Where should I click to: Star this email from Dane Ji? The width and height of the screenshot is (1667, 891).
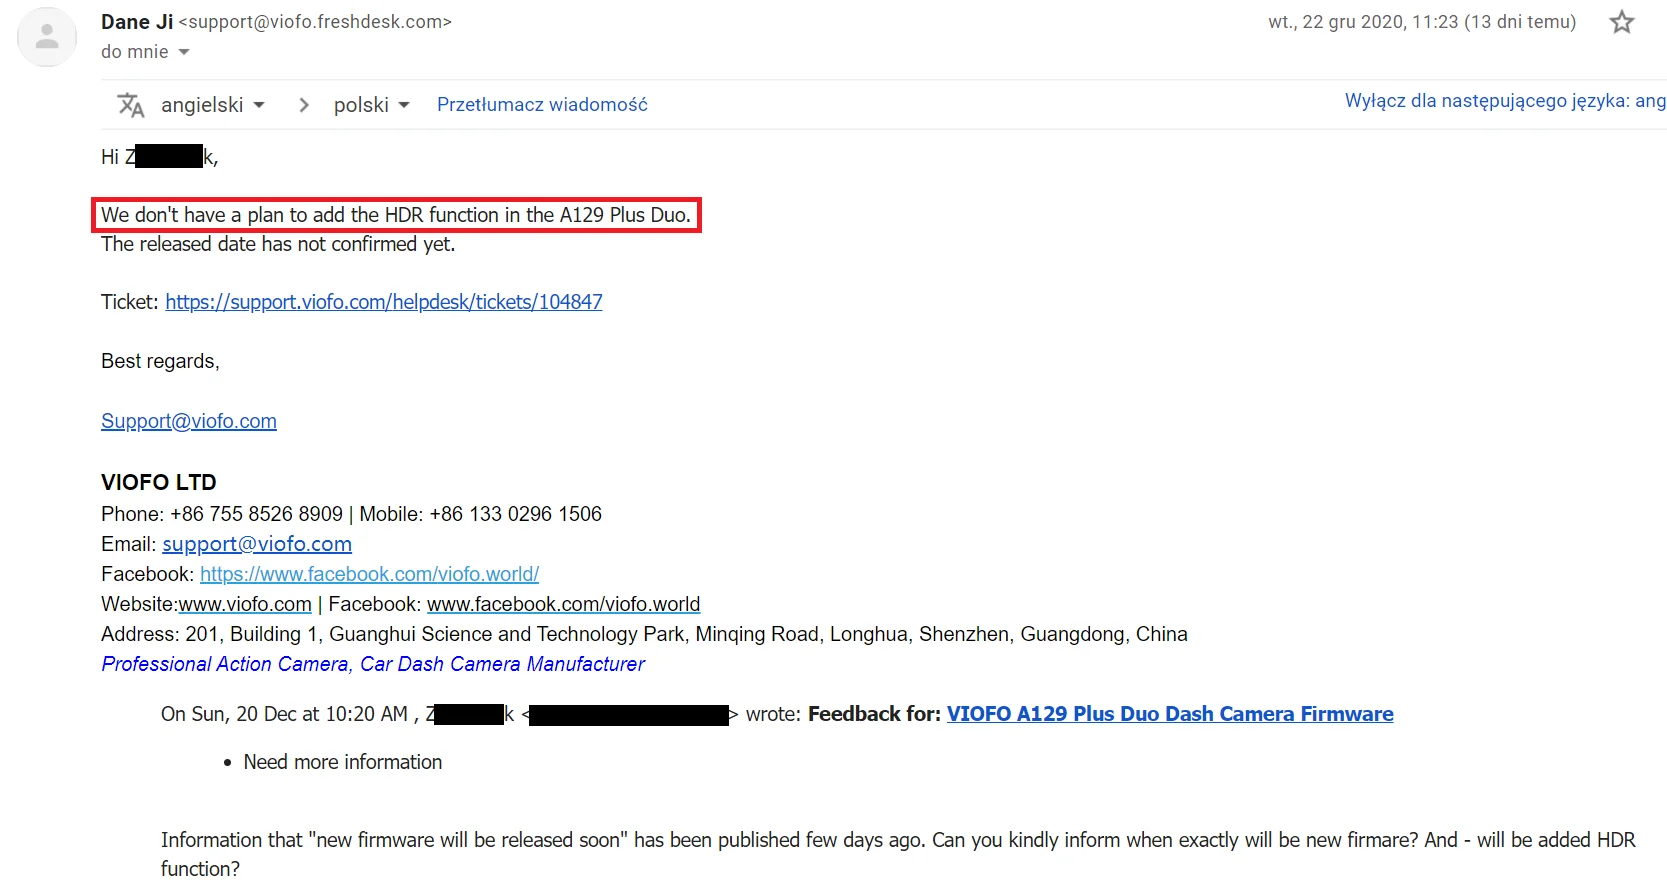(x=1621, y=22)
